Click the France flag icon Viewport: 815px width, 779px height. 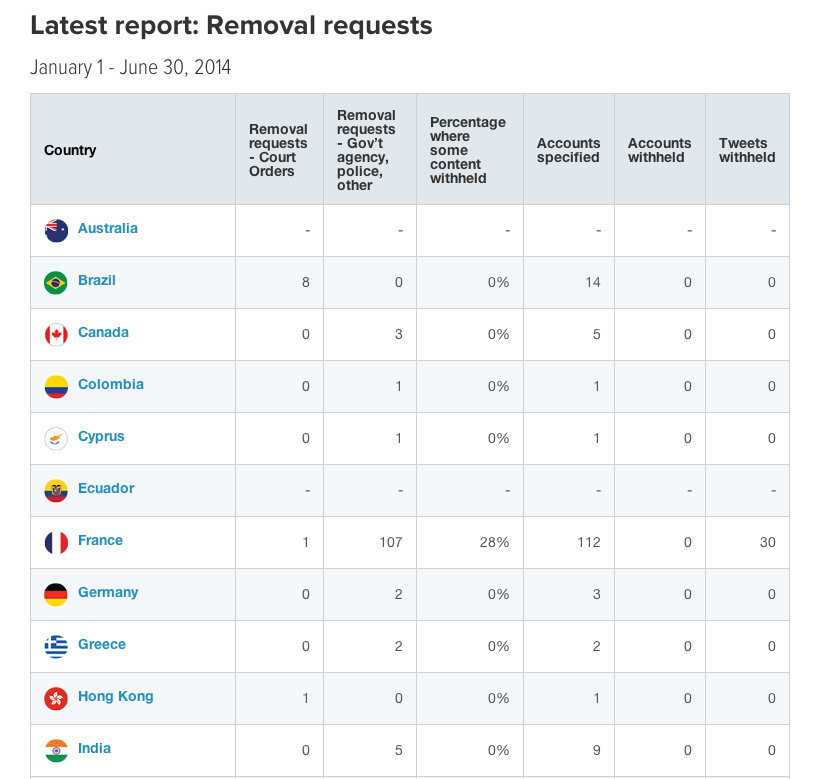(x=56, y=543)
